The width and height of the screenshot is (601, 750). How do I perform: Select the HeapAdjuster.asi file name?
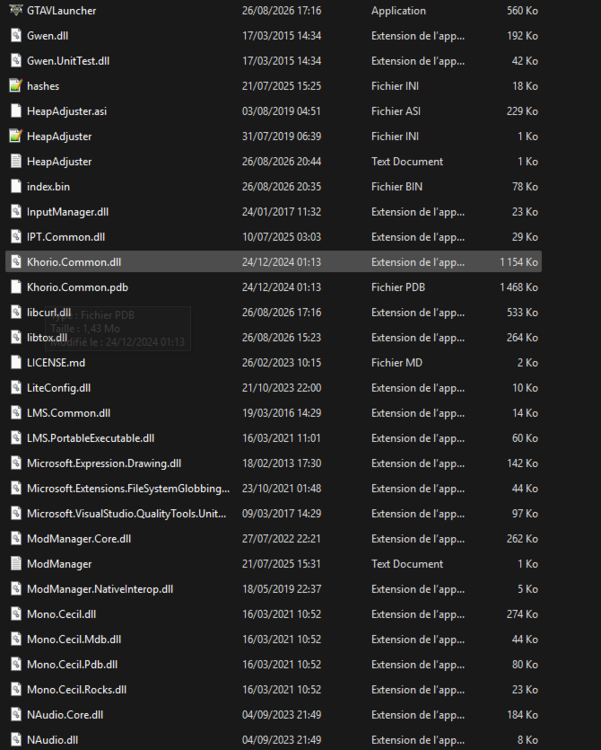tap(67, 111)
